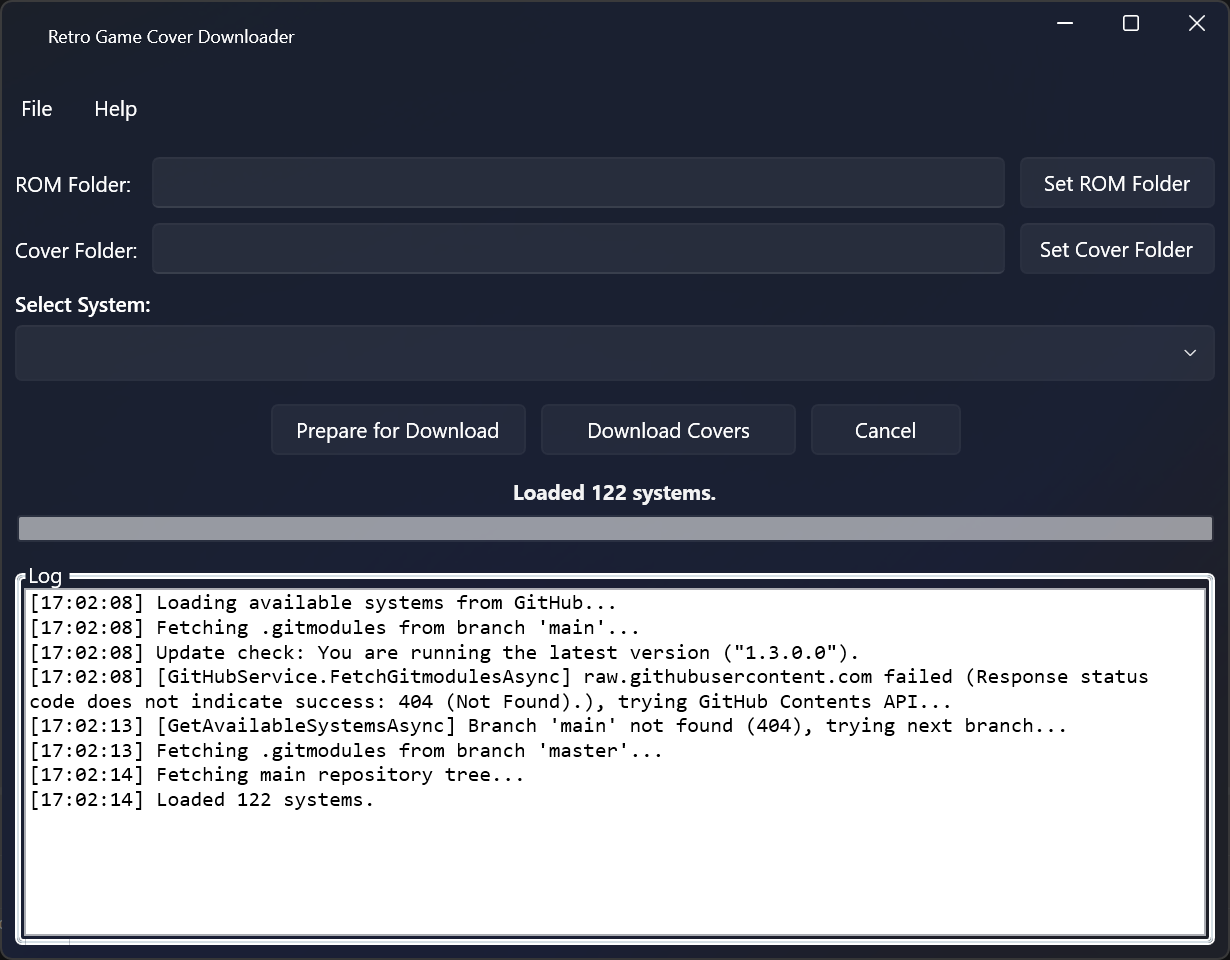Click the 'Loaded 122 systems.' status text

point(614,492)
